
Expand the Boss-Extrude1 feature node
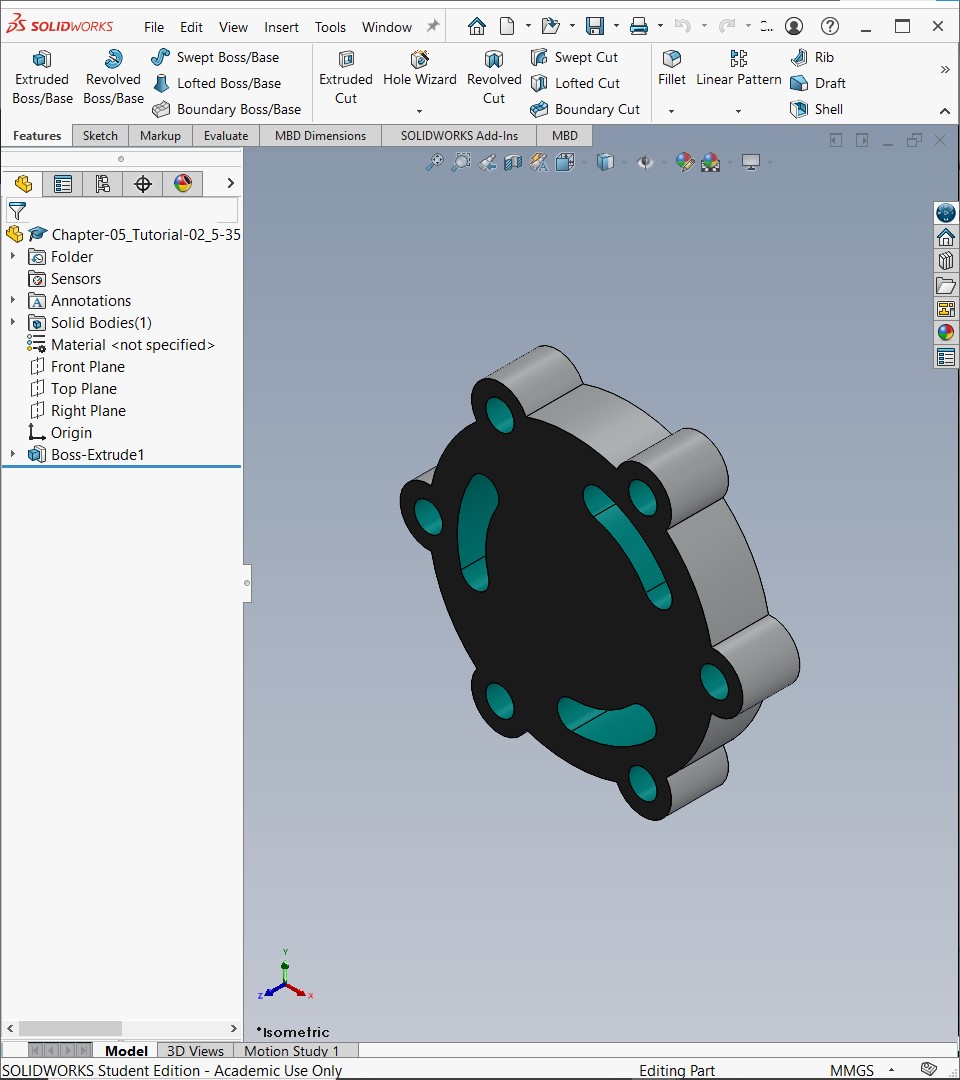[12, 455]
